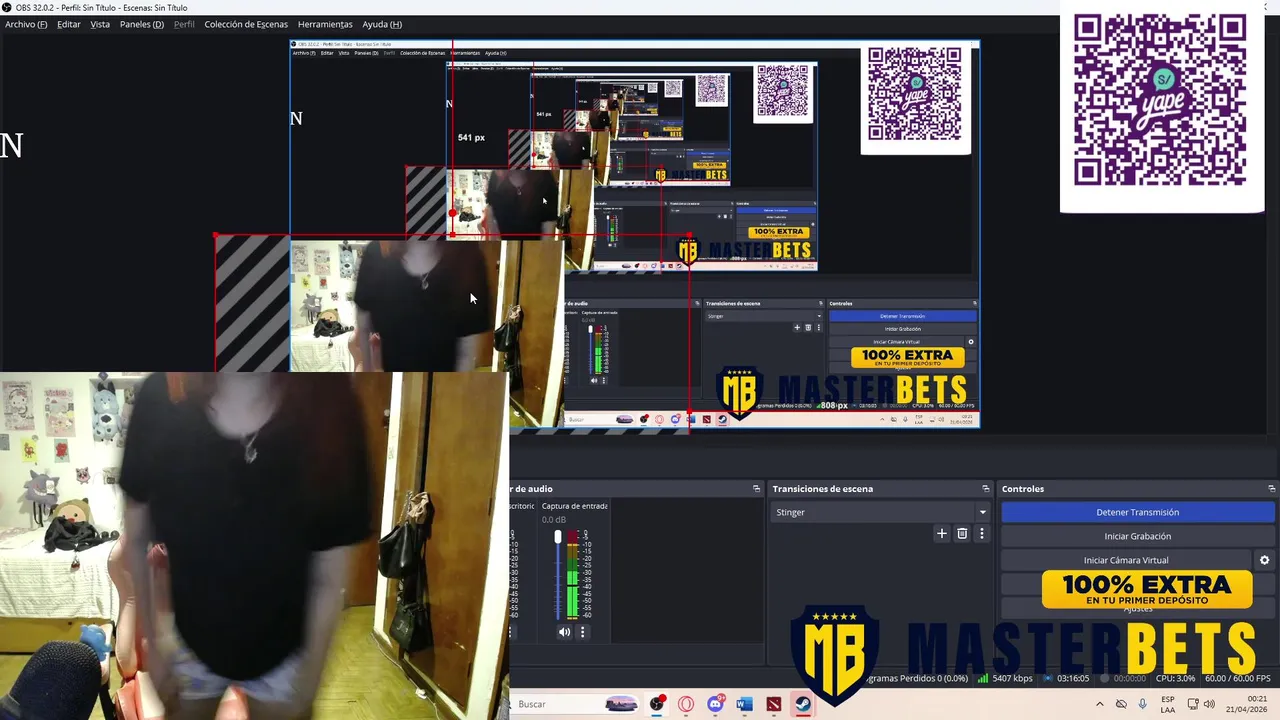The image size is (1280, 720).
Task: Open Microsoft Word from taskbar
Action: click(744, 704)
